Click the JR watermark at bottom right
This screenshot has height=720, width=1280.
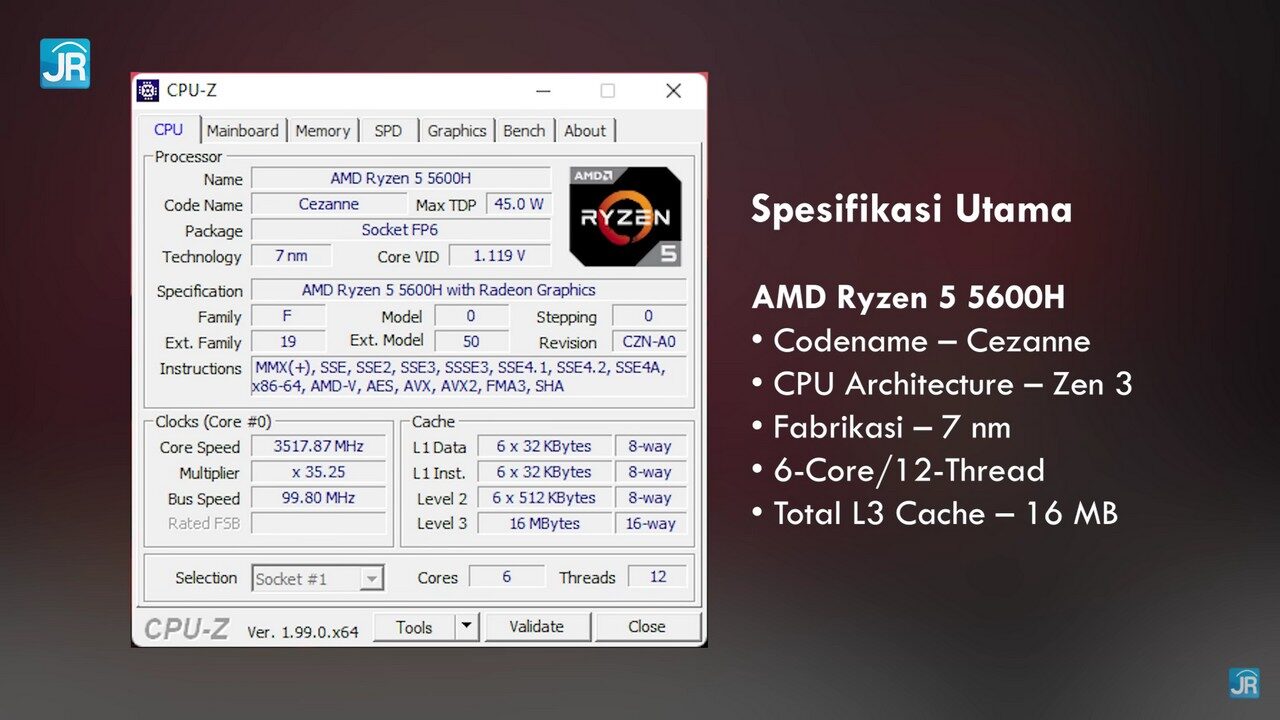click(x=1244, y=682)
